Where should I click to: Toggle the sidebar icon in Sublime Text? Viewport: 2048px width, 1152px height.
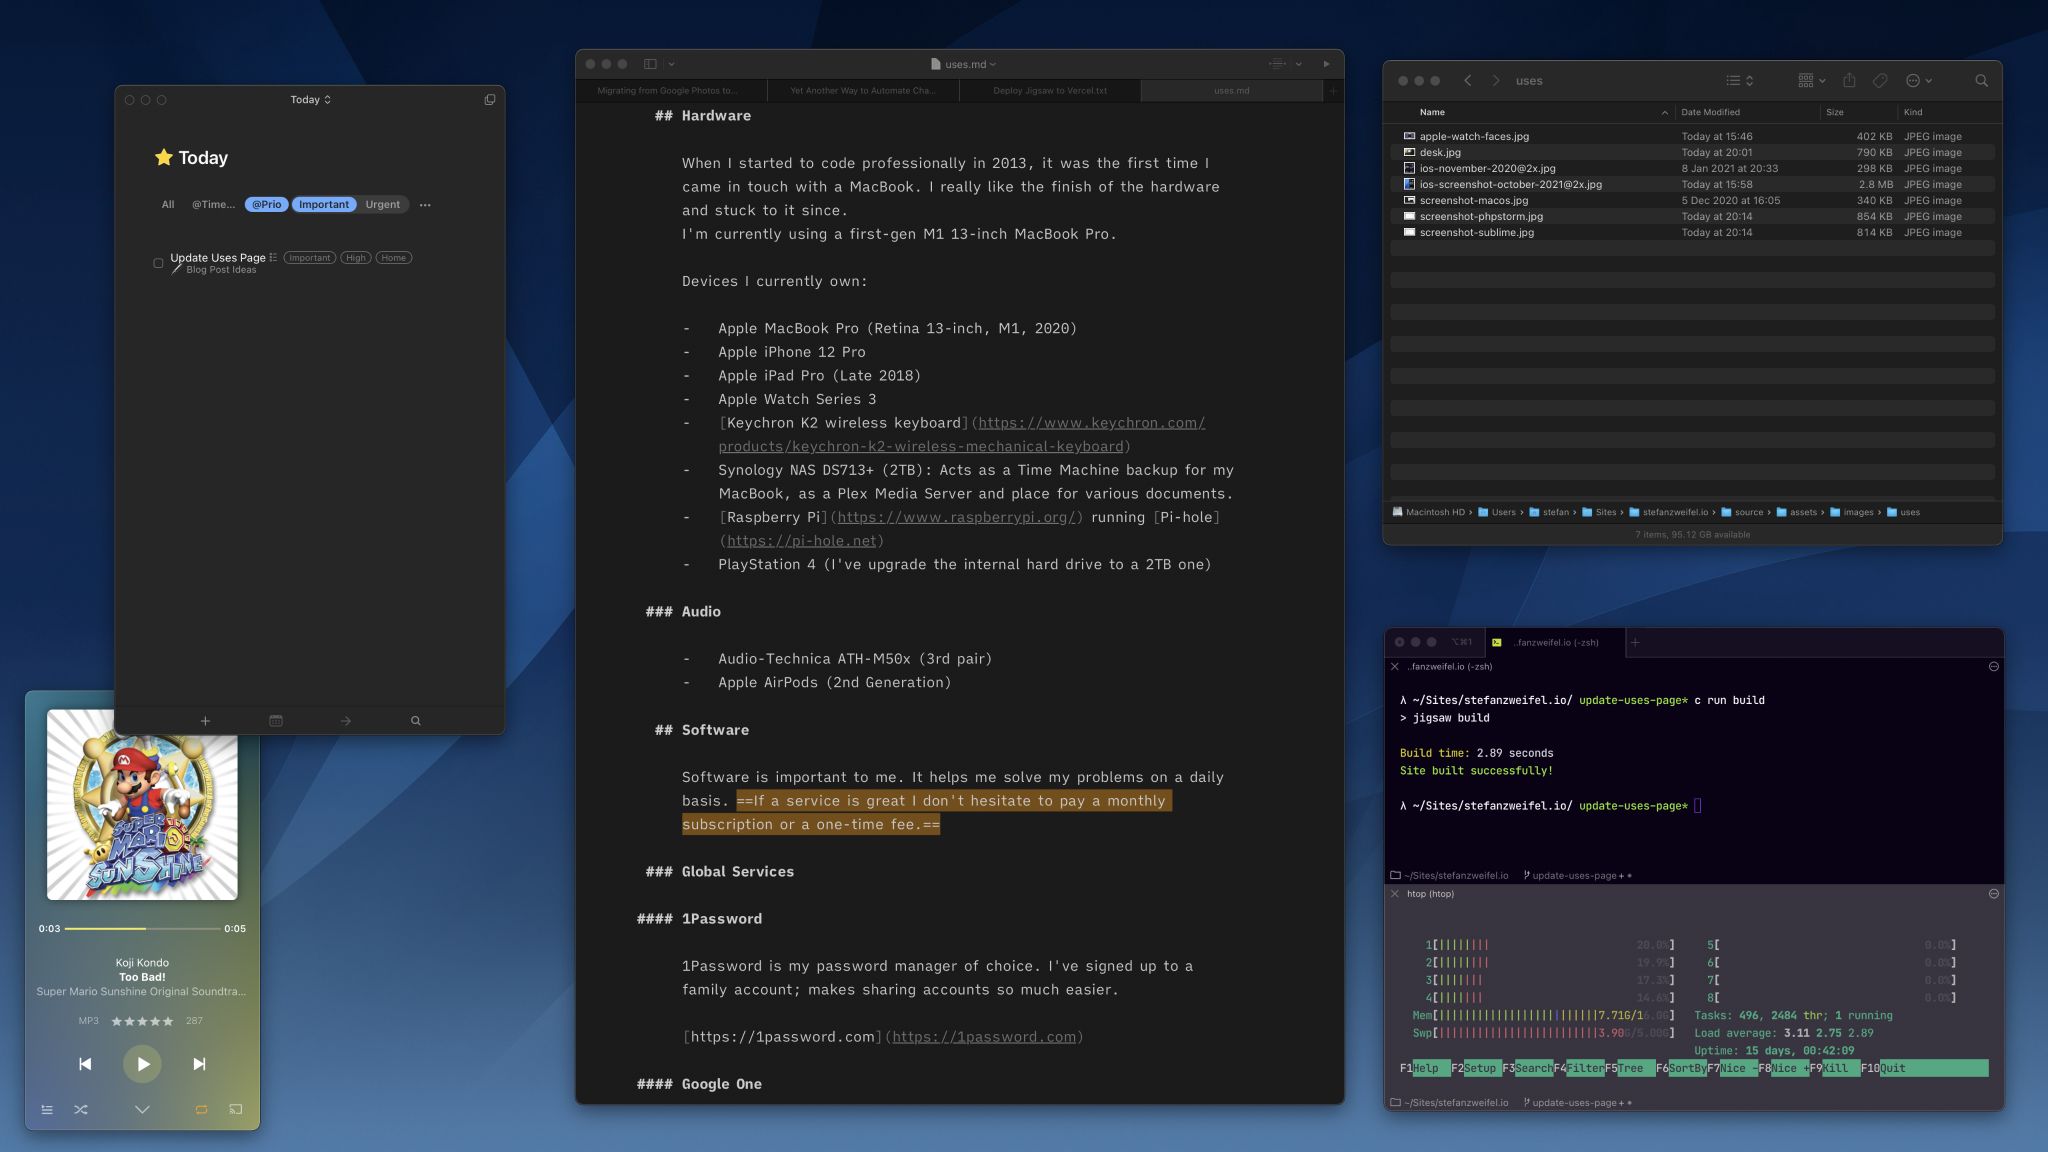[649, 62]
